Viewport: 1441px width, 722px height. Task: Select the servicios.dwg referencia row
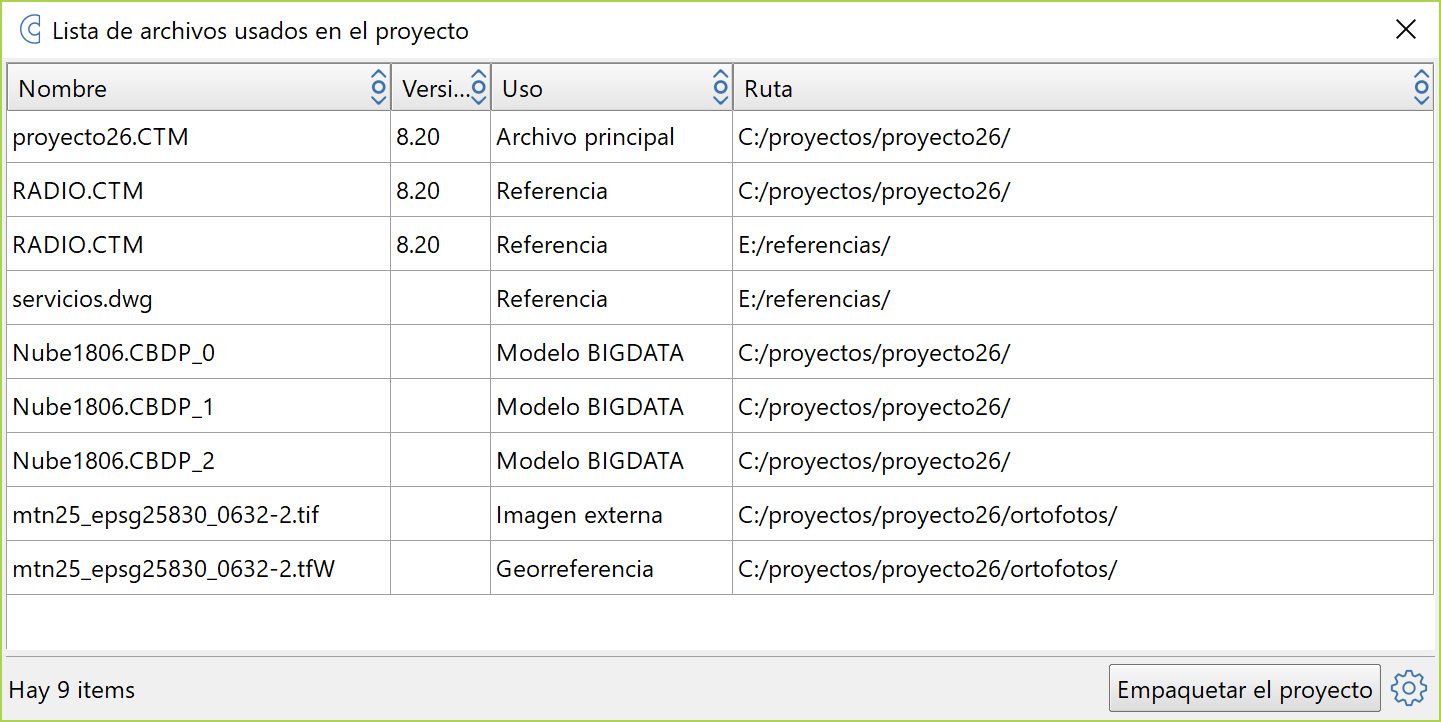click(400, 298)
